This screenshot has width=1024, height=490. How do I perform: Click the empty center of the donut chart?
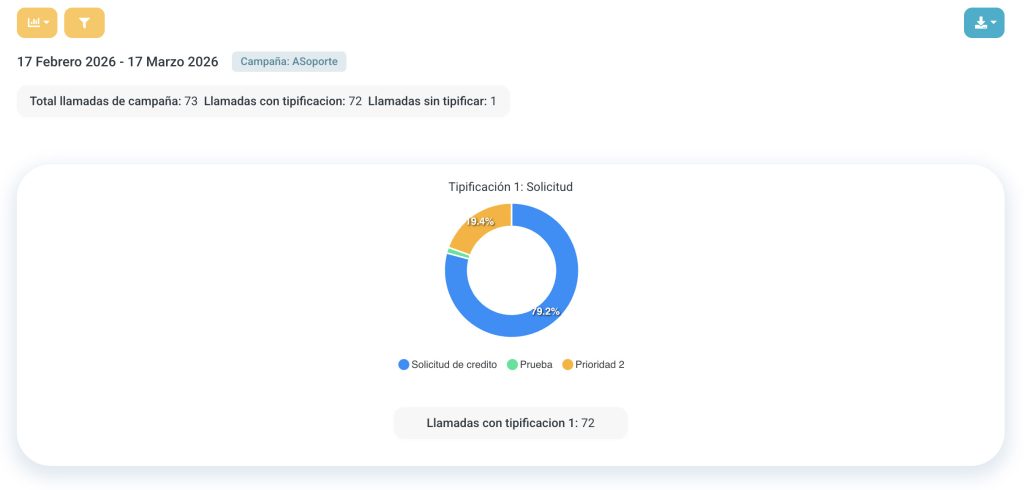(x=511, y=270)
